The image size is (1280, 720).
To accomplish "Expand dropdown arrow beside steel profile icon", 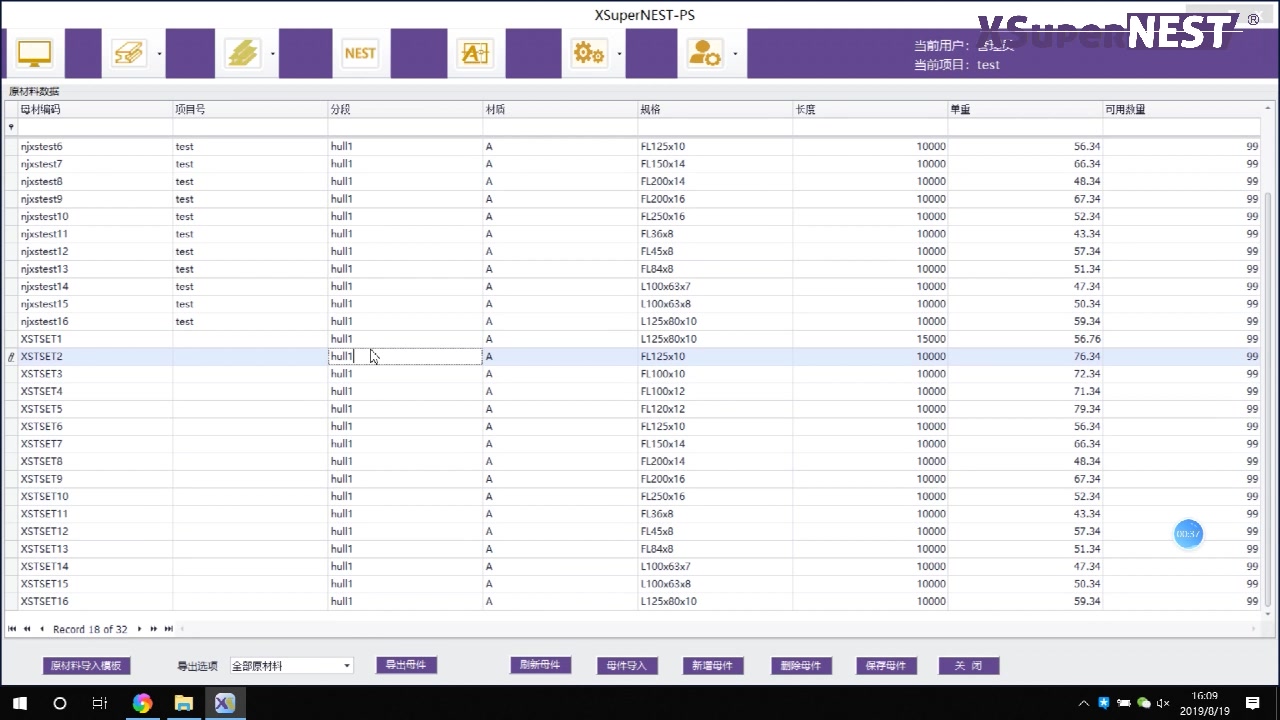I will pos(160,54).
